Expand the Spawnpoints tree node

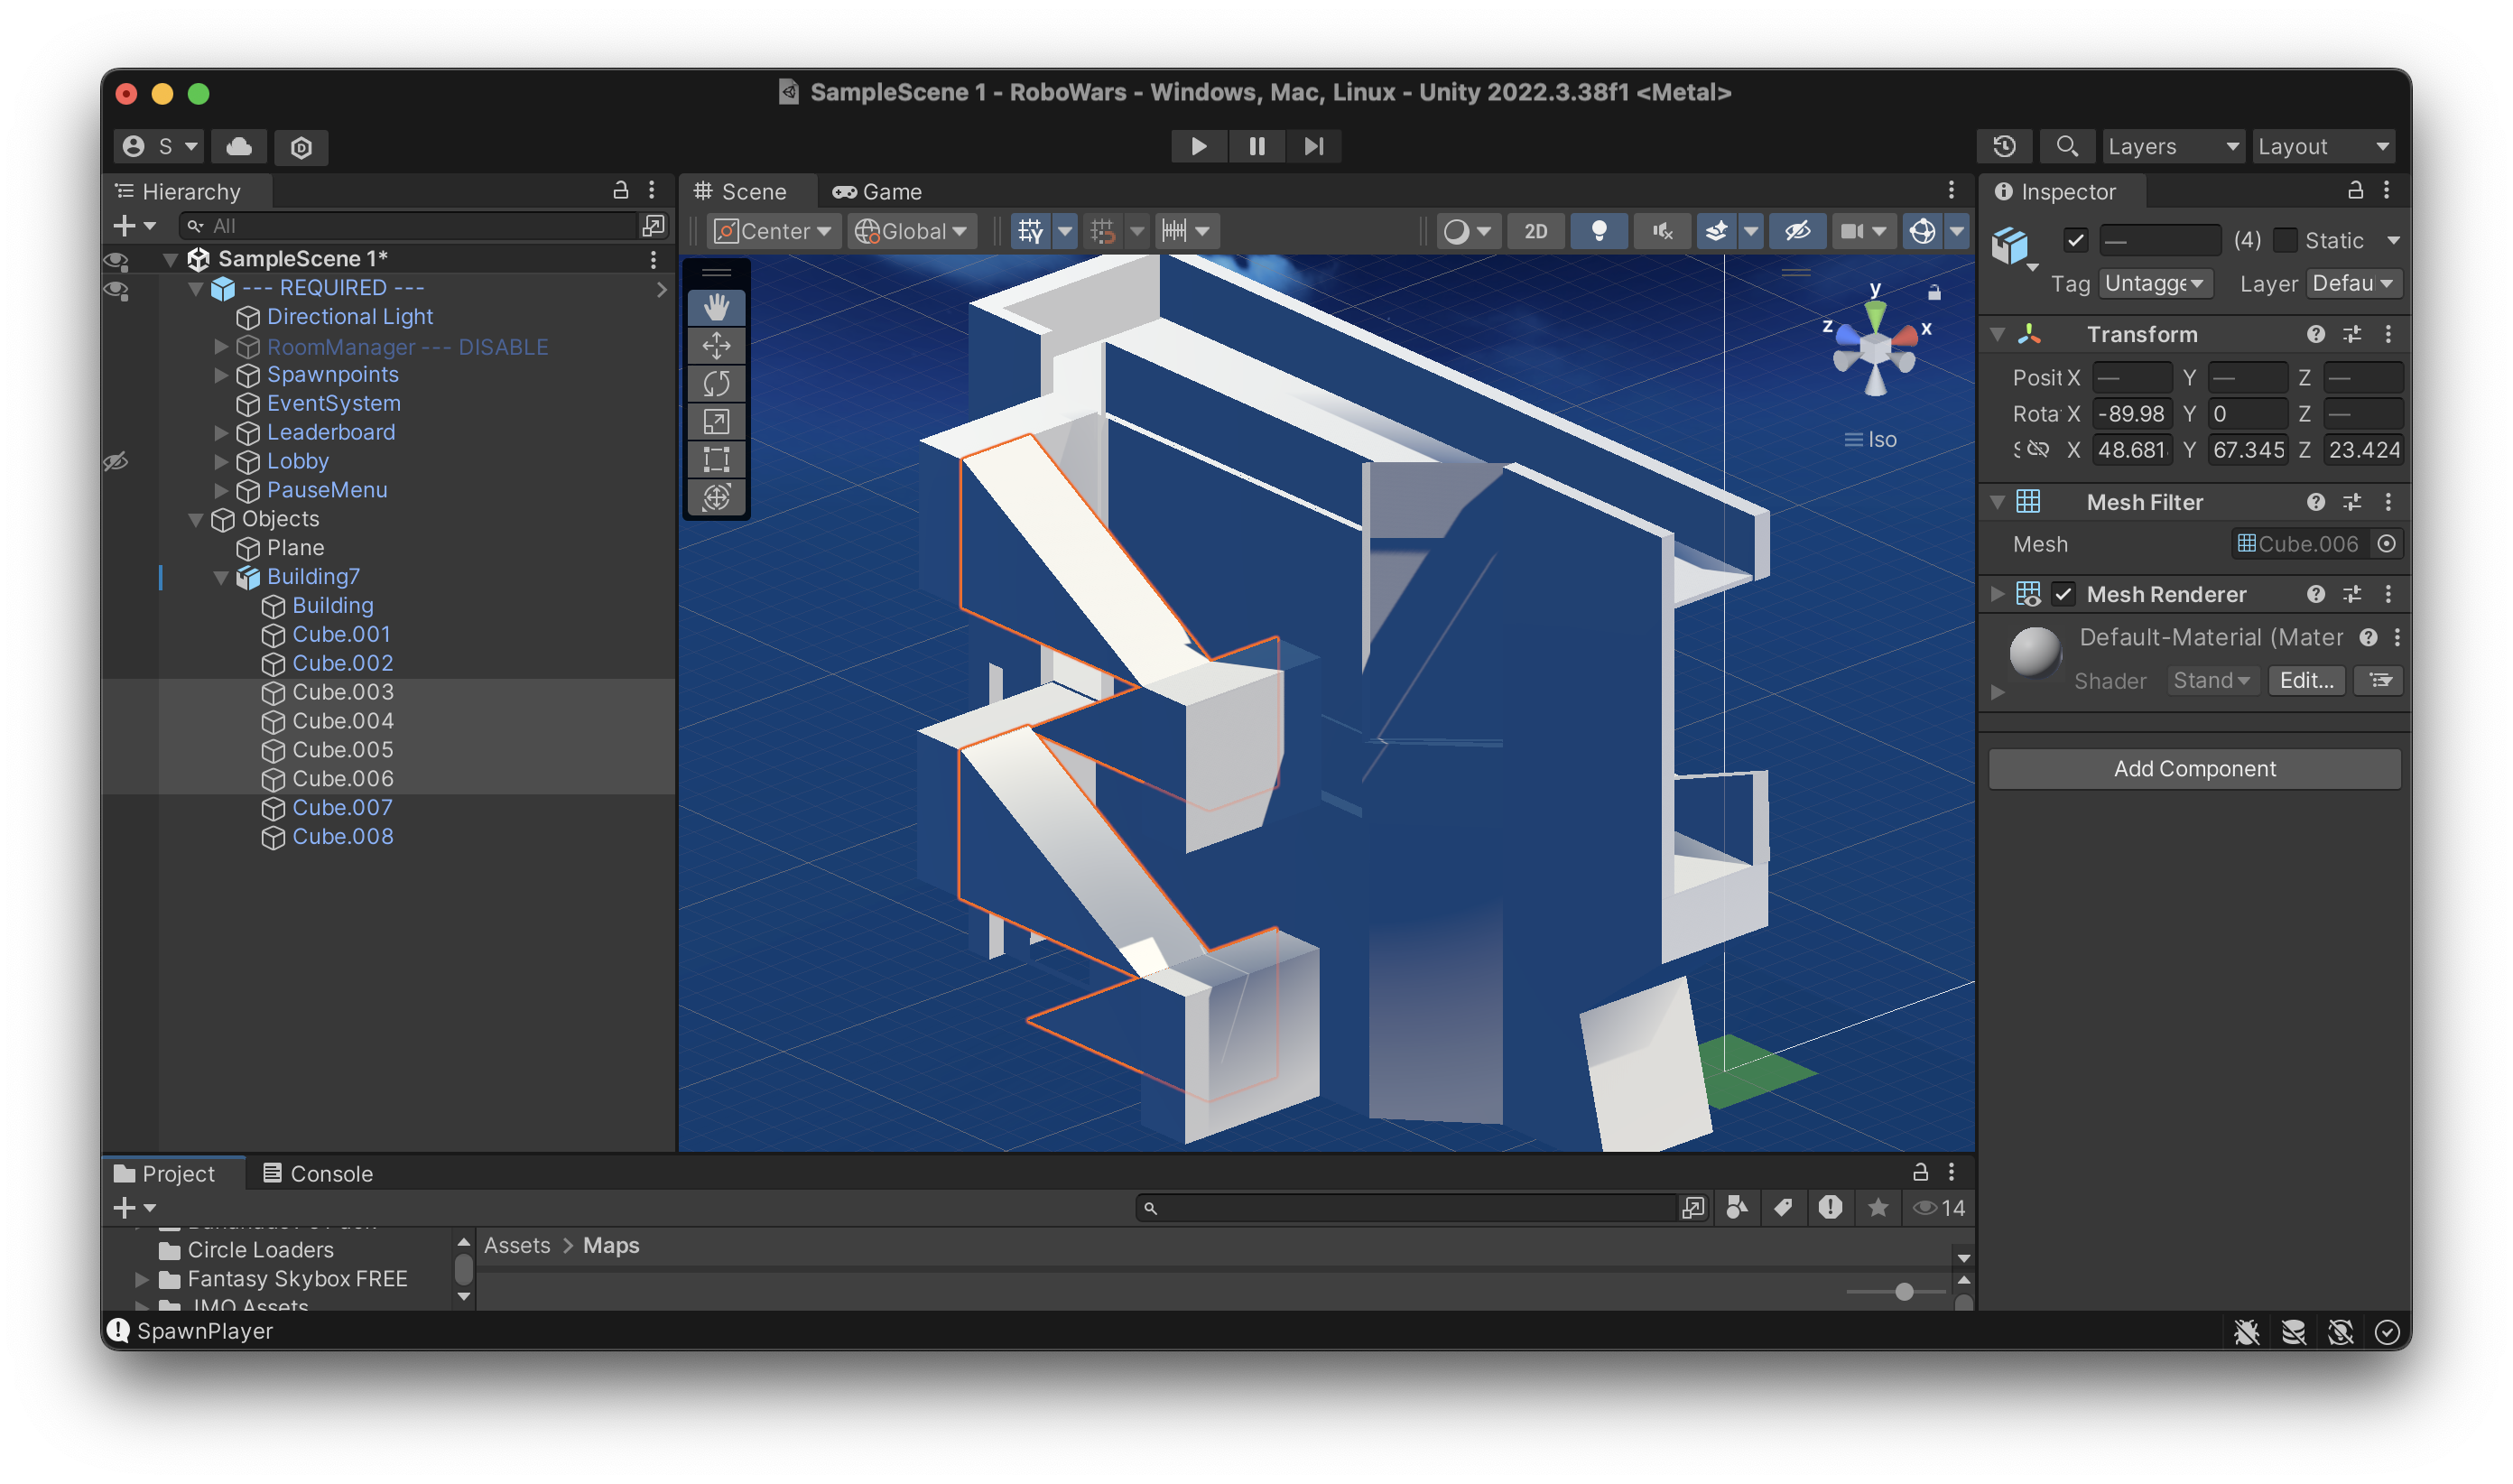coord(221,375)
